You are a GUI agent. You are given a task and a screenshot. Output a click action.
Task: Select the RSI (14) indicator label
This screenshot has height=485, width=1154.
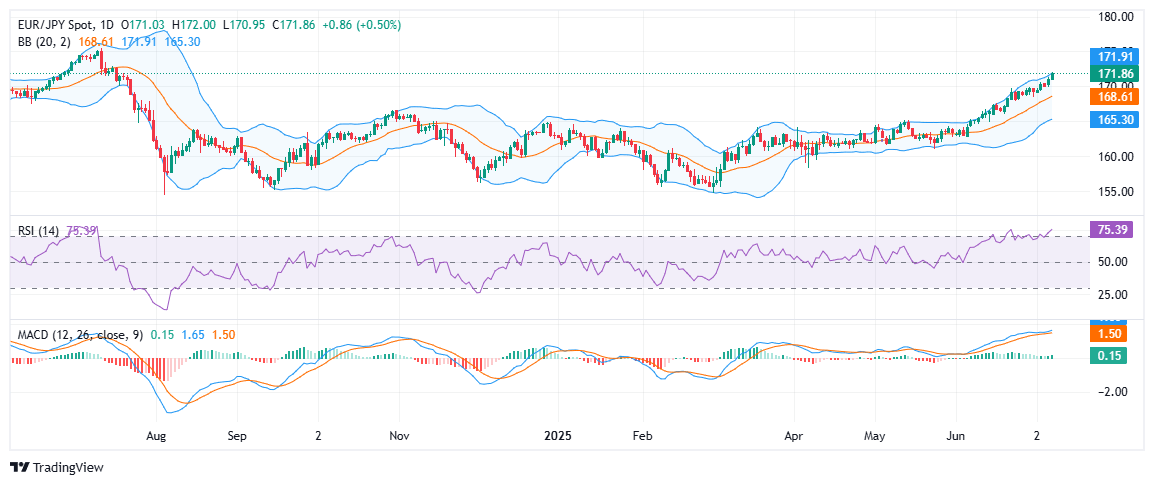pos(39,231)
